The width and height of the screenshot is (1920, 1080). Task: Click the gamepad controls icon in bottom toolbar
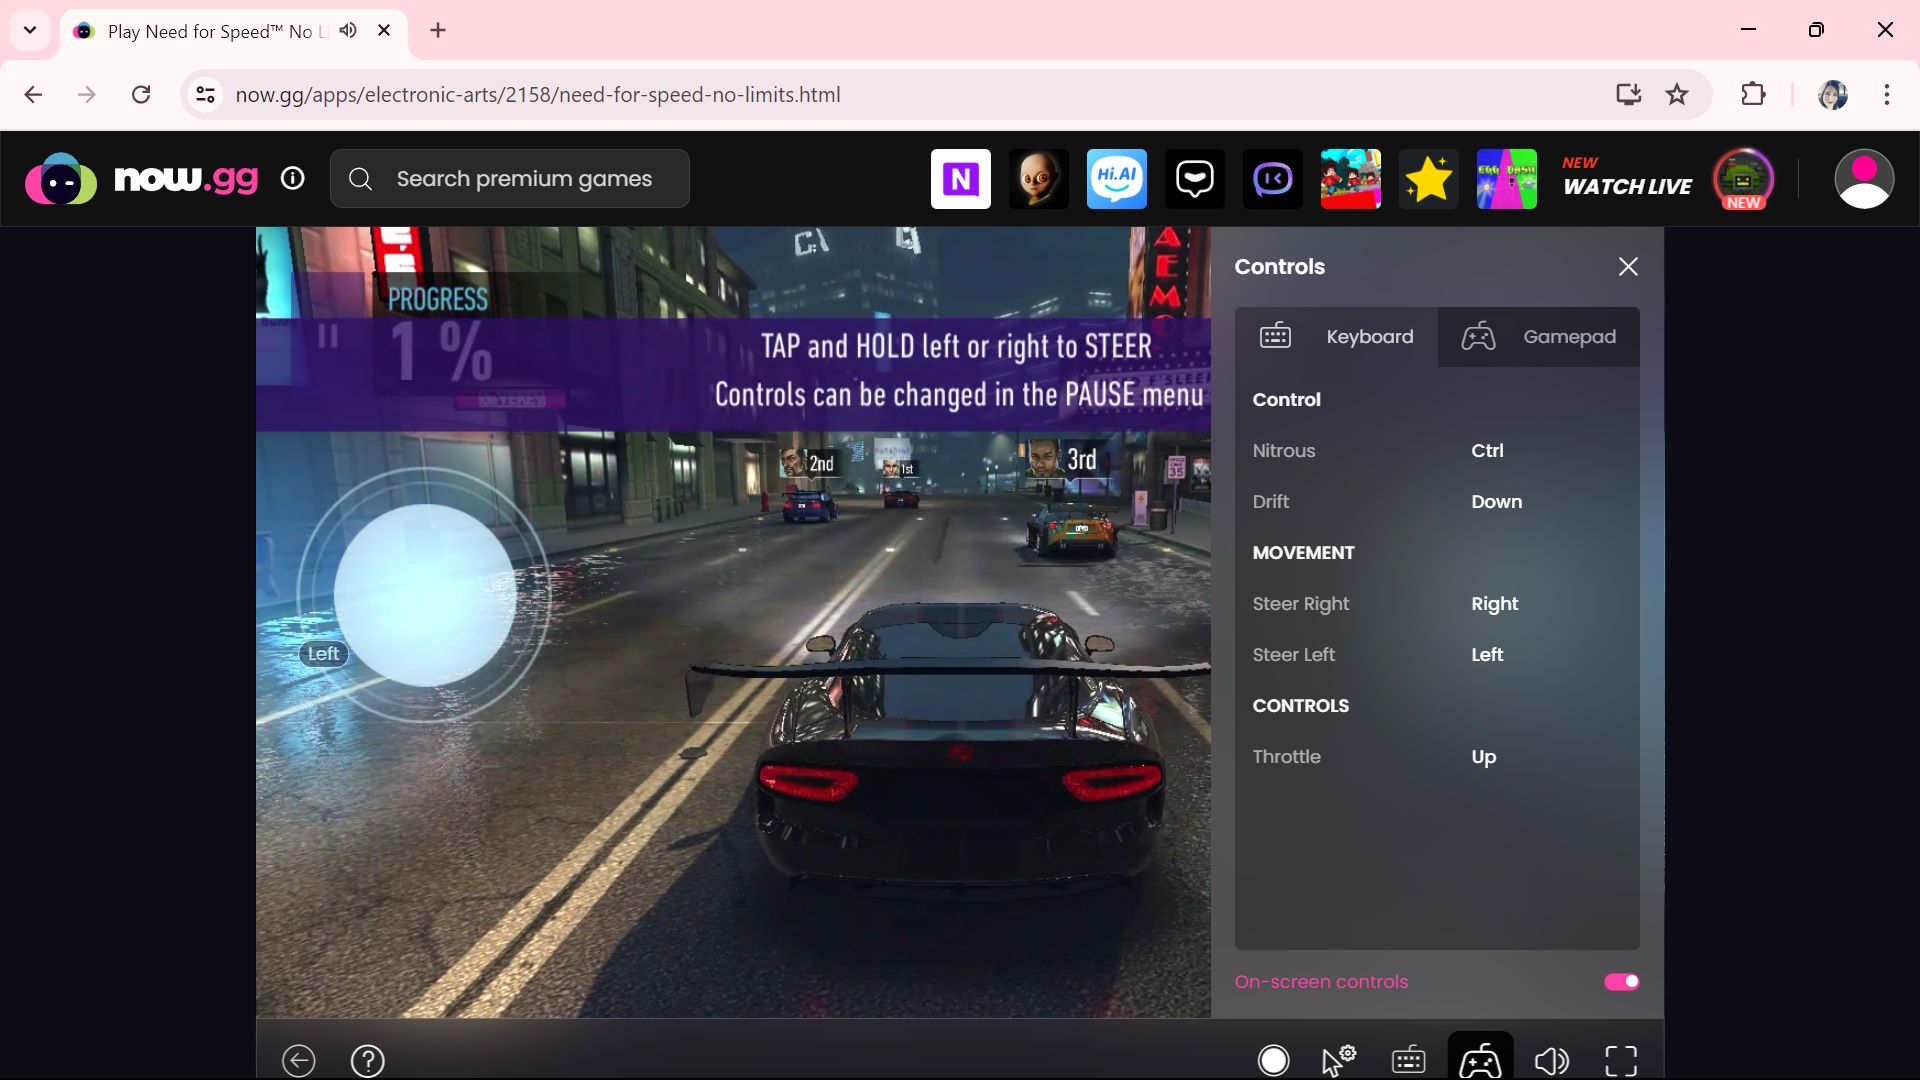(1479, 1060)
